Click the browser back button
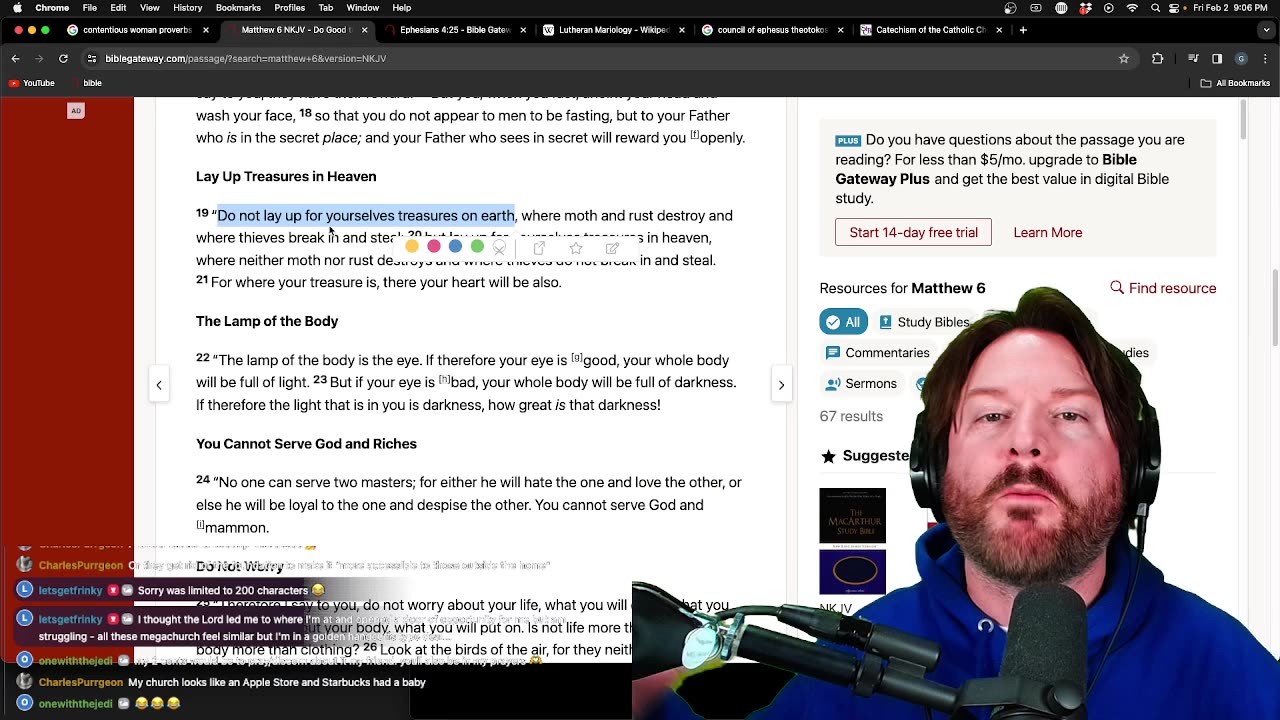 [x=15, y=59]
